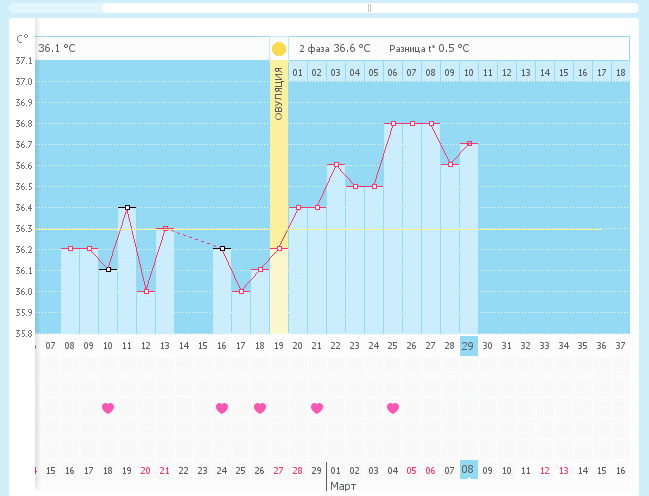Click the vertical yellow ОВУЛЯЦИЯ column label
649x496 pixels.
tap(278, 96)
